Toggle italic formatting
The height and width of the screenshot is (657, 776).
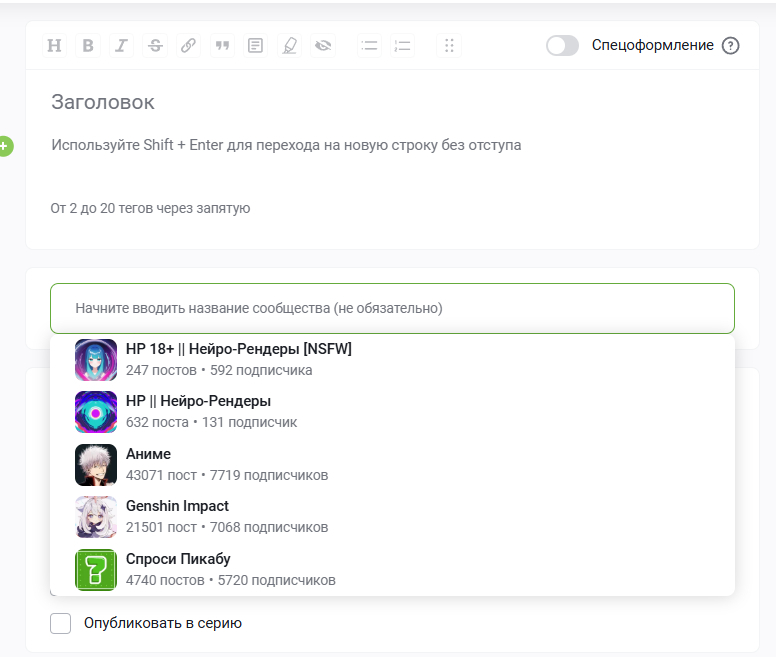pyautogui.click(x=121, y=46)
